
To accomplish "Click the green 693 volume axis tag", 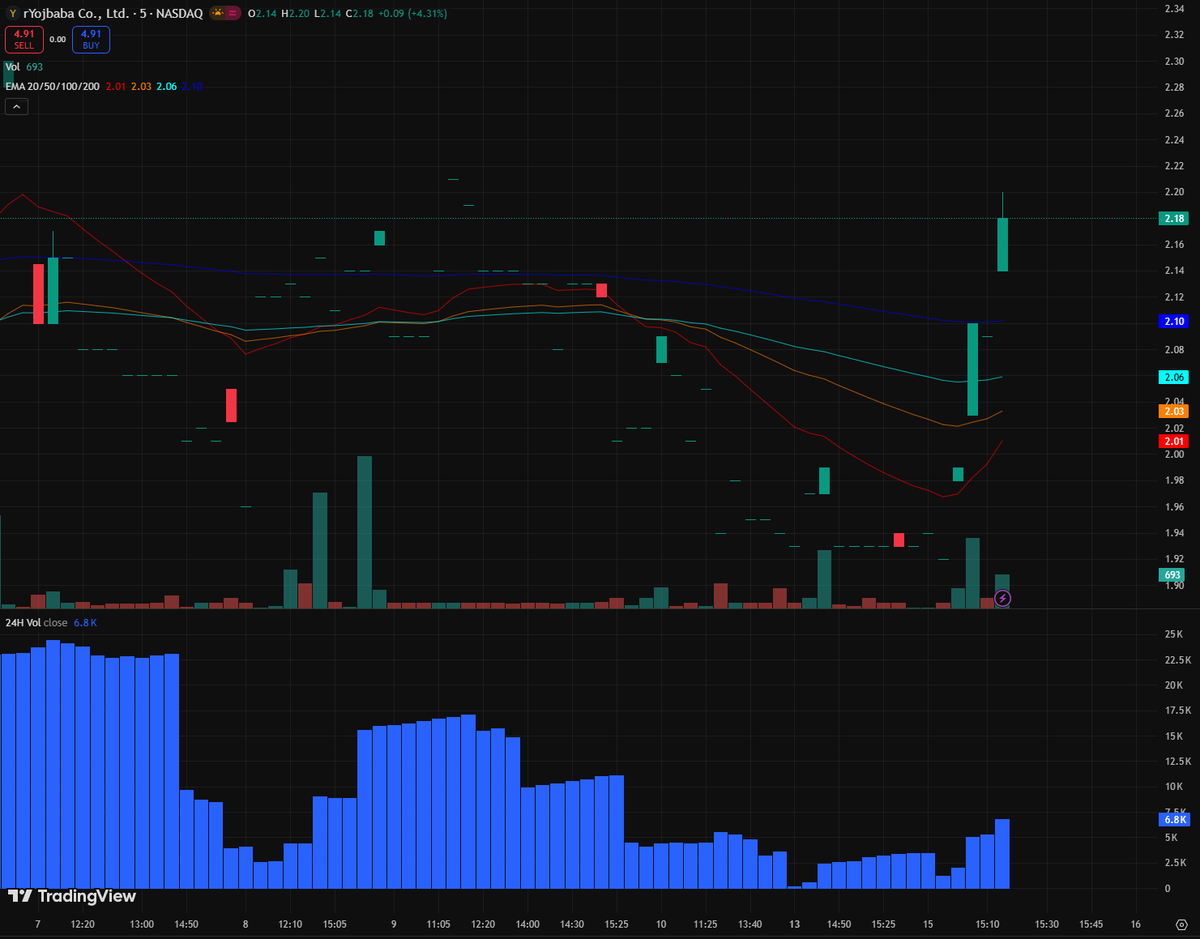I will point(1173,575).
